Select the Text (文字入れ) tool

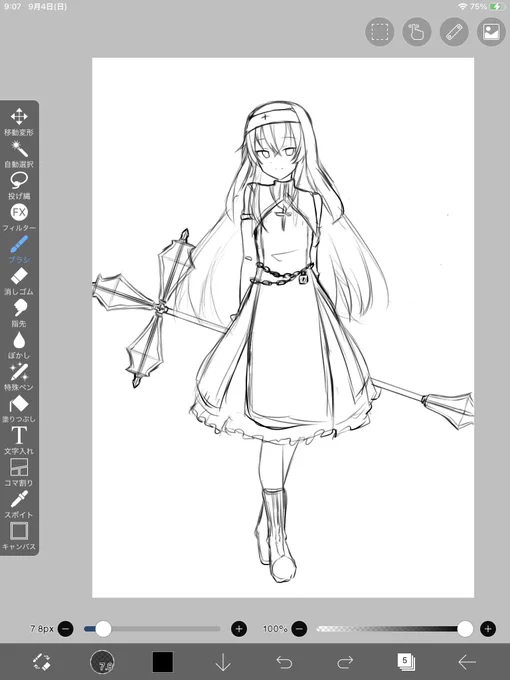19,441
